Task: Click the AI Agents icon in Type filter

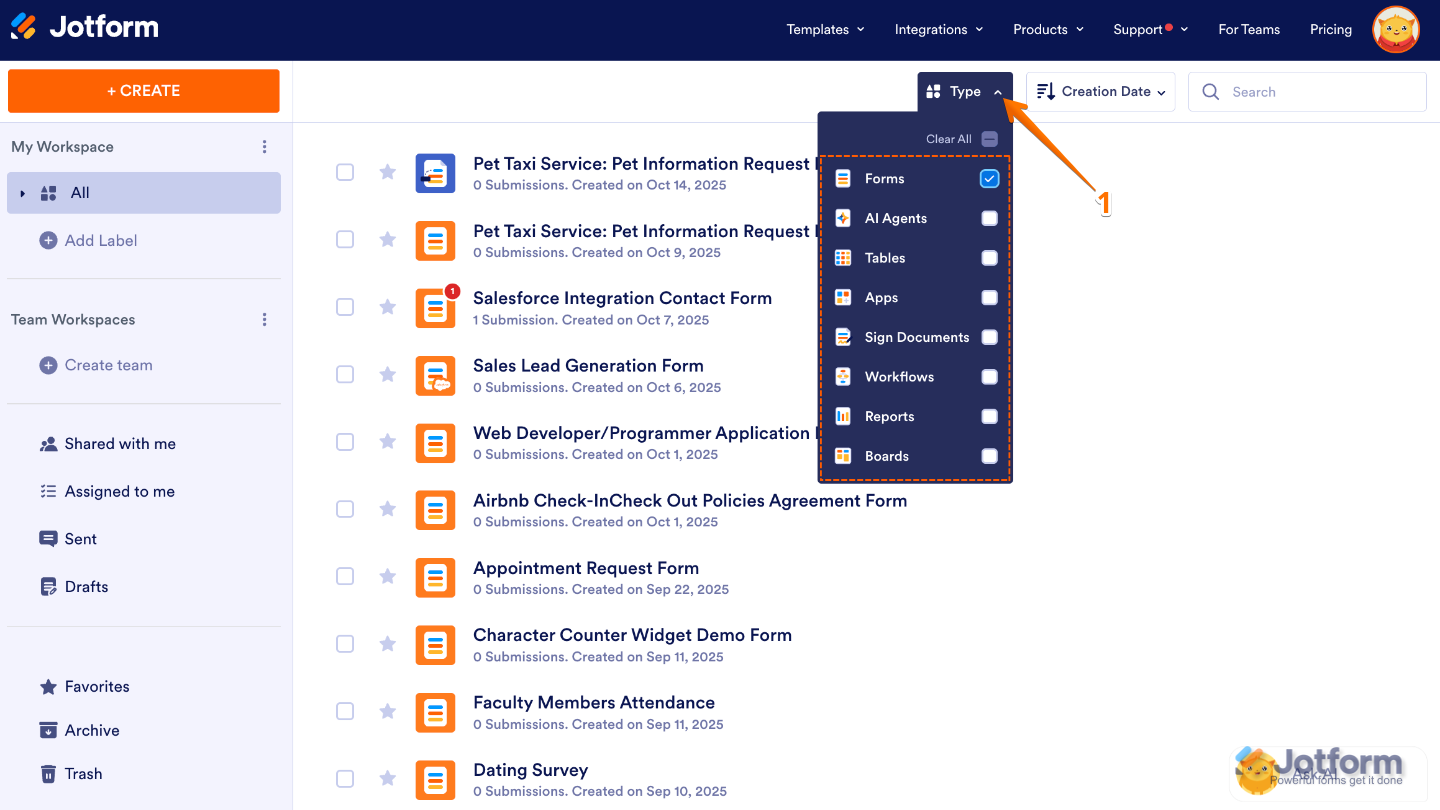Action: pyautogui.click(x=843, y=218)
